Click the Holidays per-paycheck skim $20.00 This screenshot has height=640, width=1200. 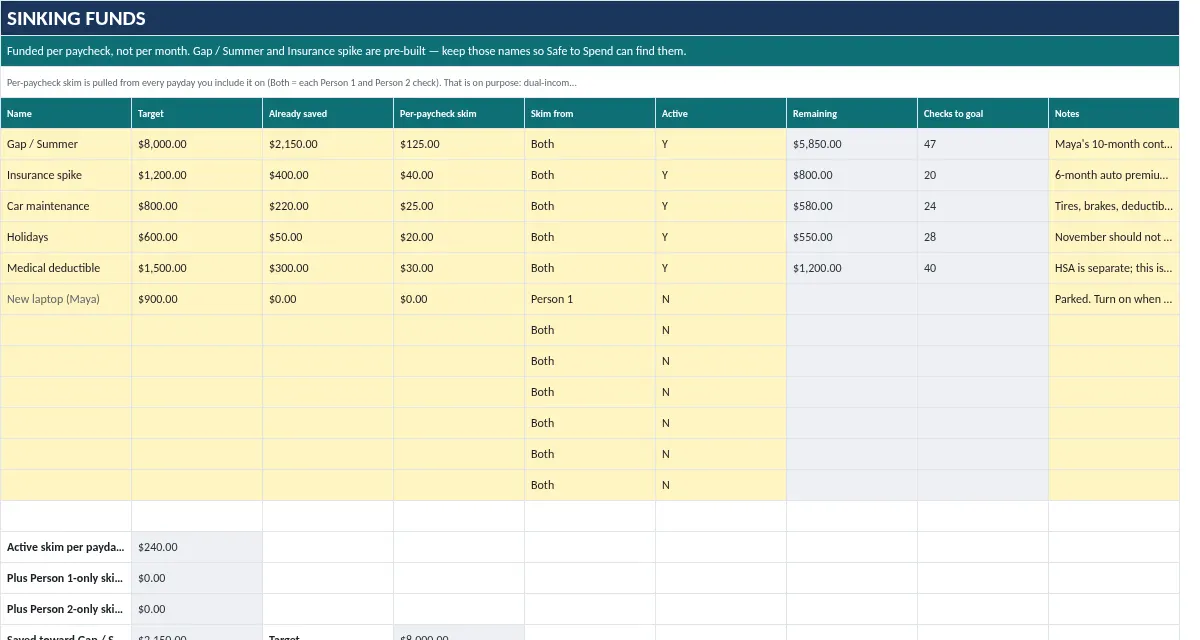[459, 237]
